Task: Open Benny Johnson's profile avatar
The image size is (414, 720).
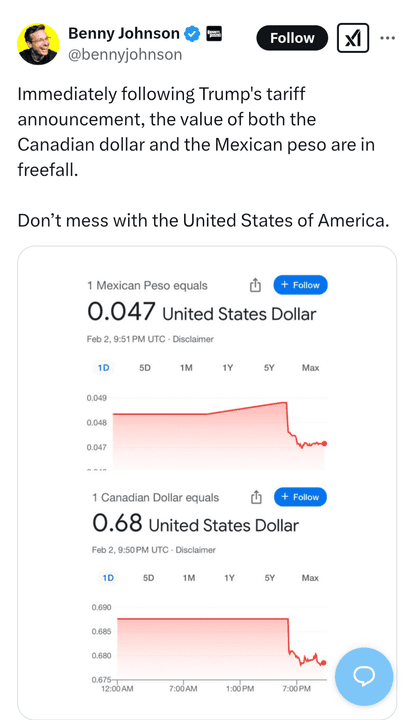Action: [38, 44]
